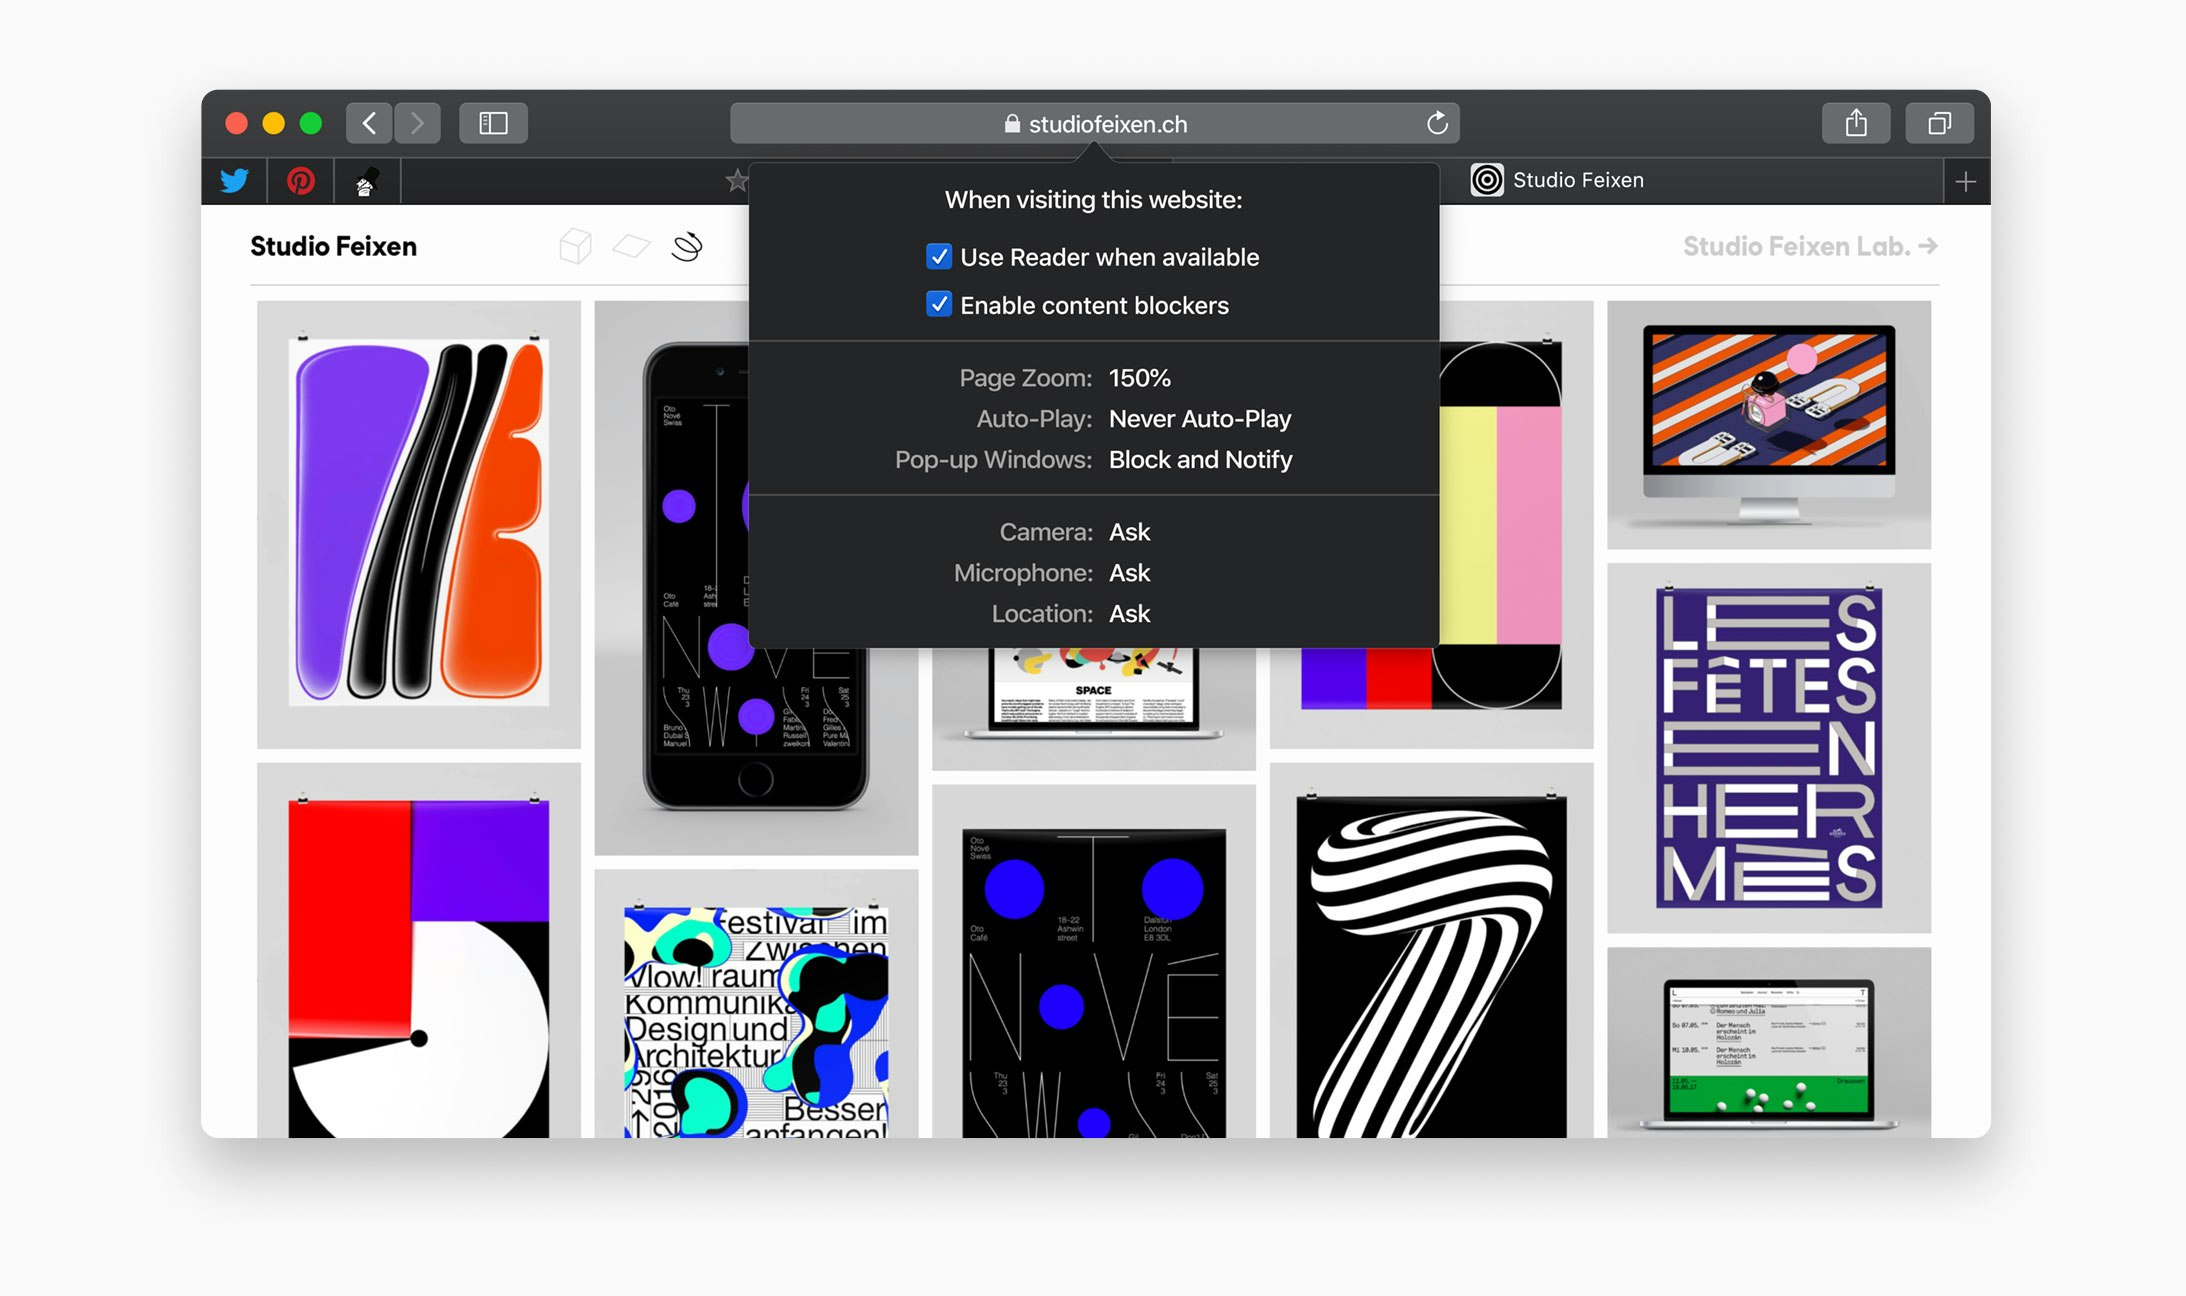This screenshot has width=2186, height=1296.
Task: Uncheck Enable content blockers
Action: point(938,305)
